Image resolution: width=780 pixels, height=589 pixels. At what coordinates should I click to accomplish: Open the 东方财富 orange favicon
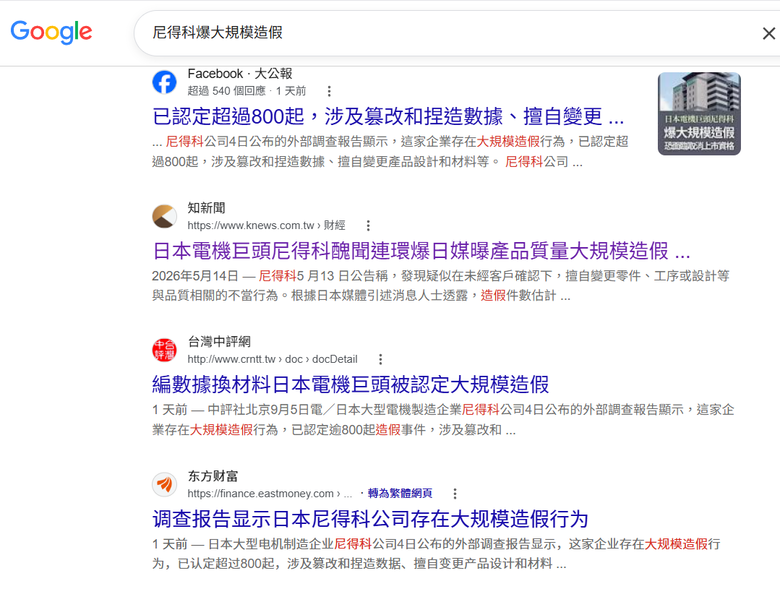pyautogui.click(x=164, y=484)
